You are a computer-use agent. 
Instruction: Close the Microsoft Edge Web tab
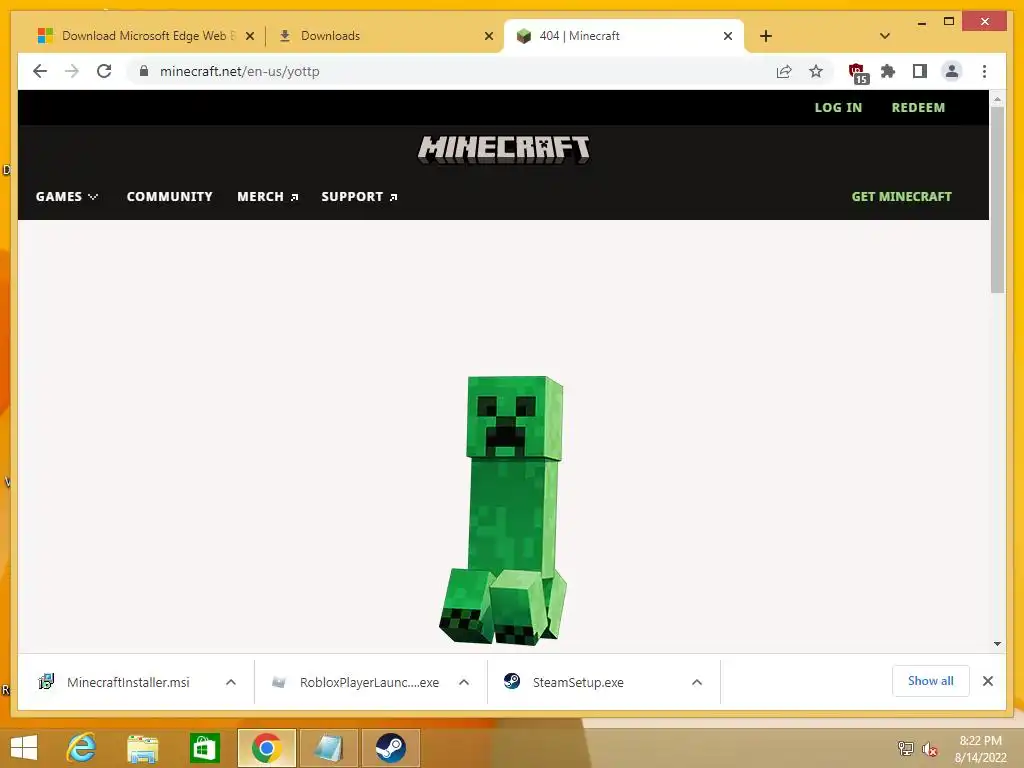(249, 36)
